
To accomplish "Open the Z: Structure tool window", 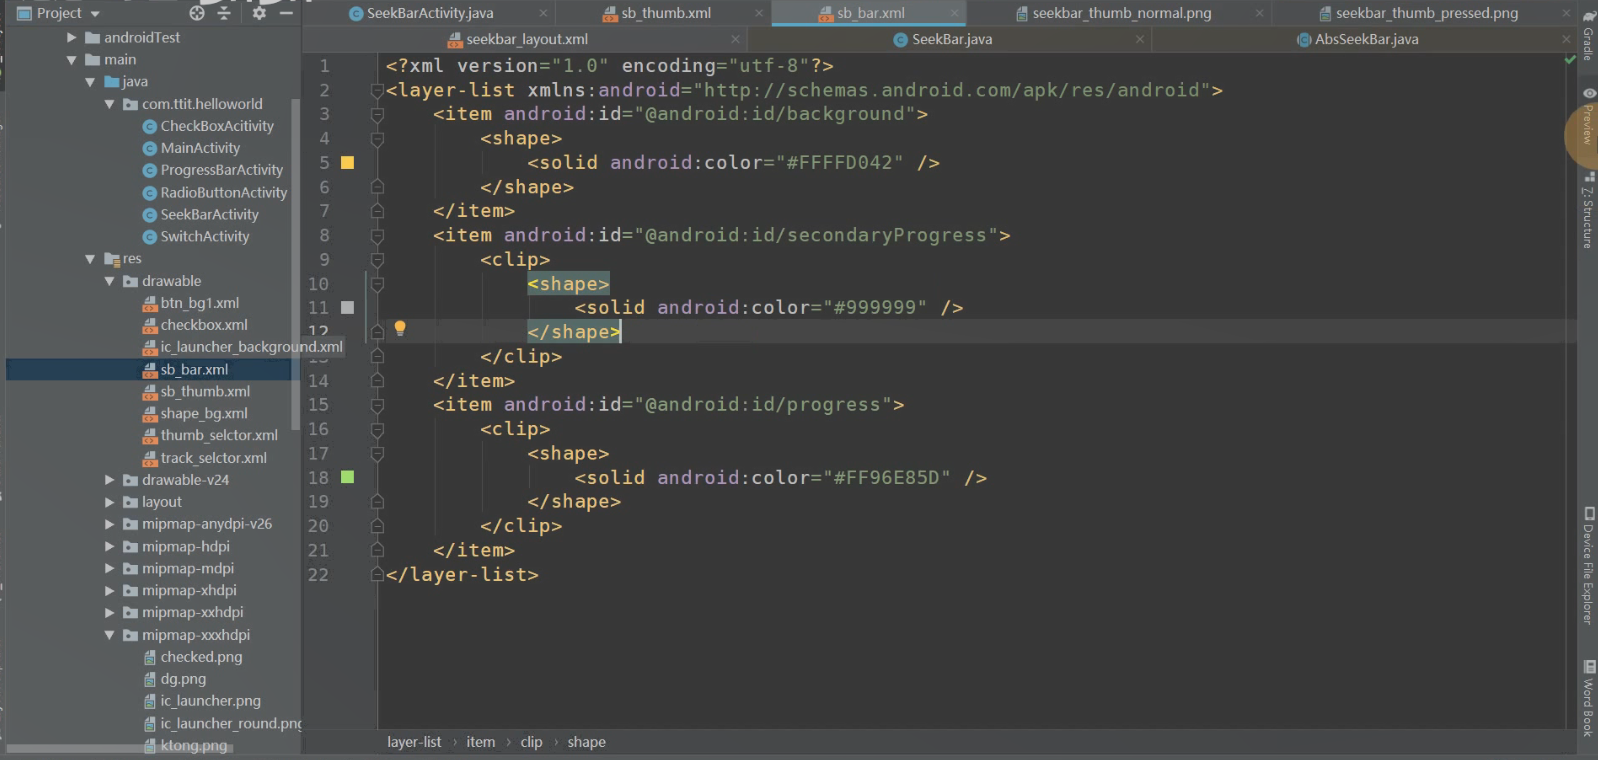I will (x=1588, y=210).
